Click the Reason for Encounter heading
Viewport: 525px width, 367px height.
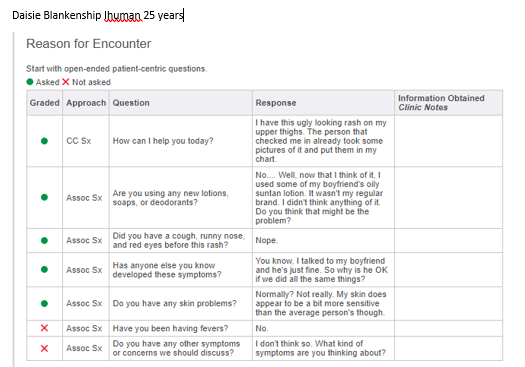point(89,44)
